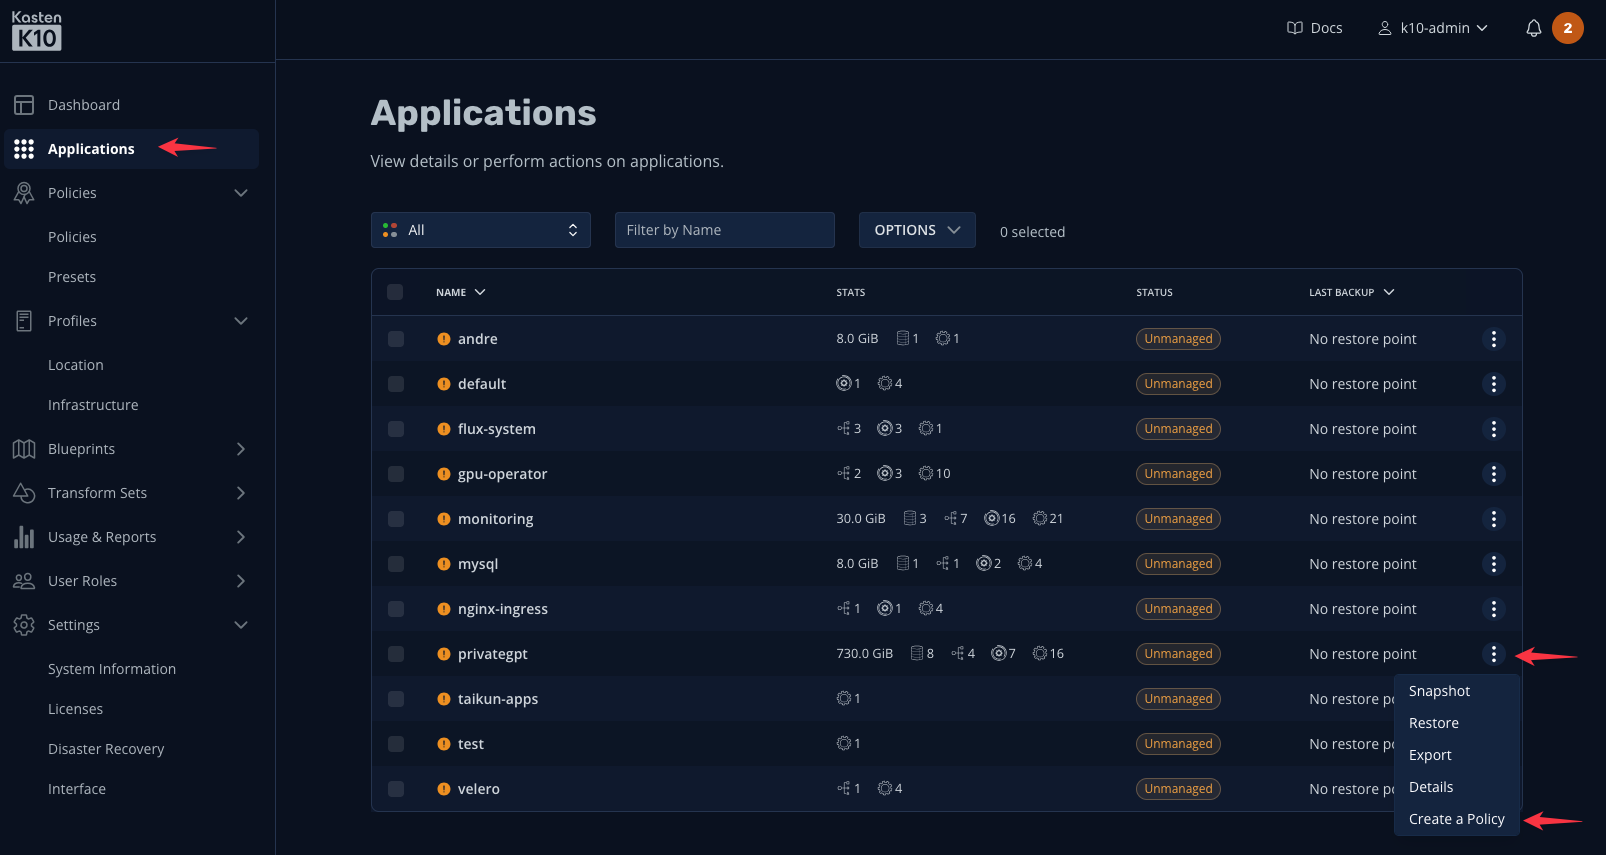
Task: Click the privategpt three-dot menu button
Action: [x=1493, y=654]
